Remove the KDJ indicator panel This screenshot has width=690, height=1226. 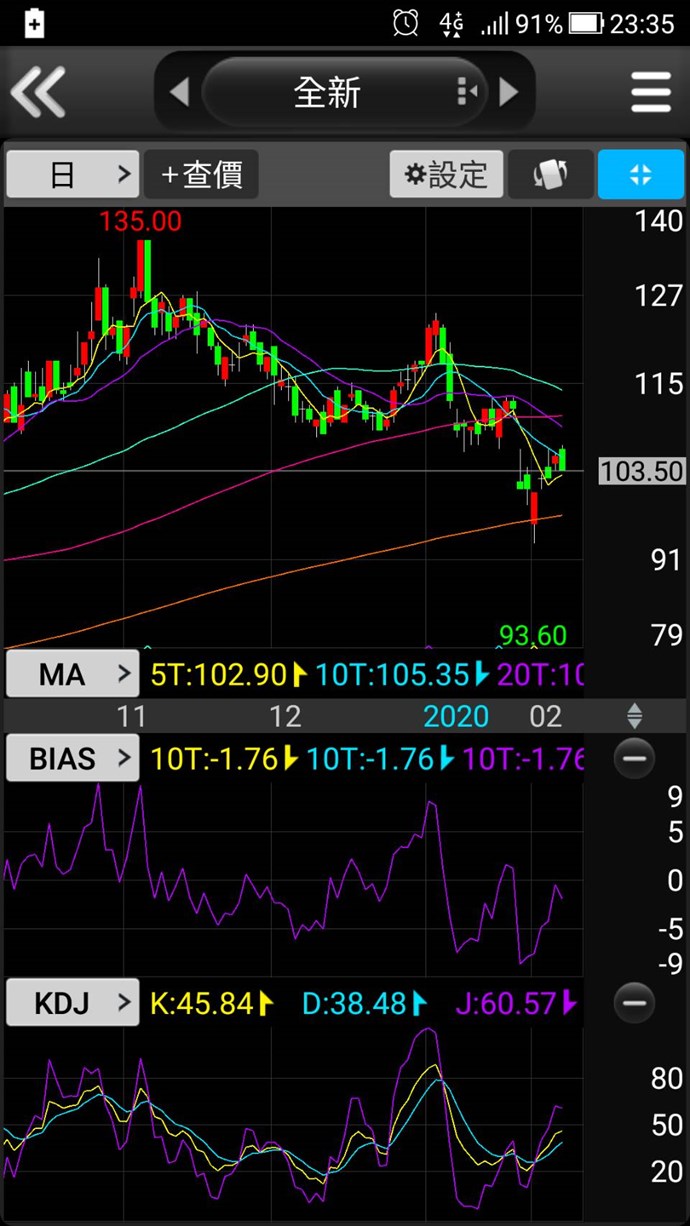click(x=634, y=1002)
